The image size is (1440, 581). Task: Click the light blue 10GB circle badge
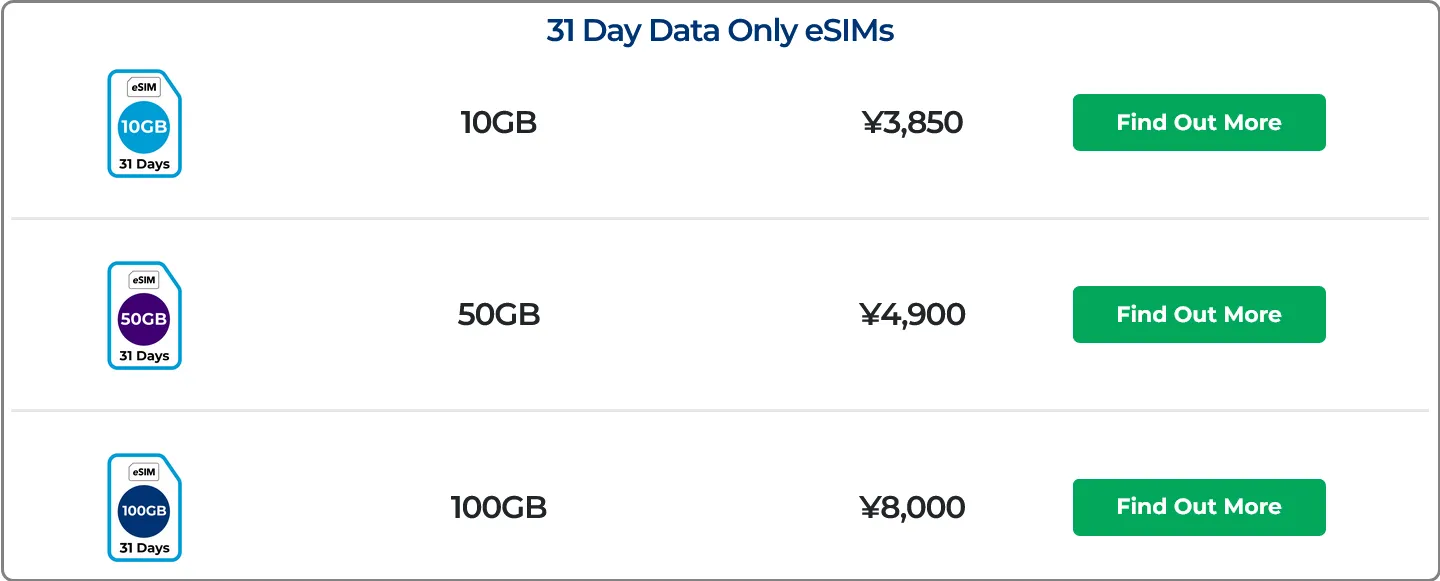pyautogui.click(x=144, y=127)
